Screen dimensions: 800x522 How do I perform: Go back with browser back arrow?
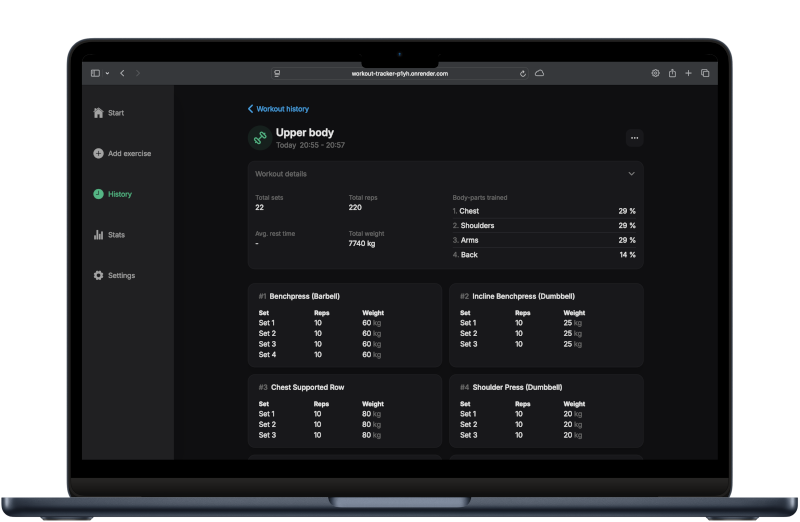coord(122,73)
